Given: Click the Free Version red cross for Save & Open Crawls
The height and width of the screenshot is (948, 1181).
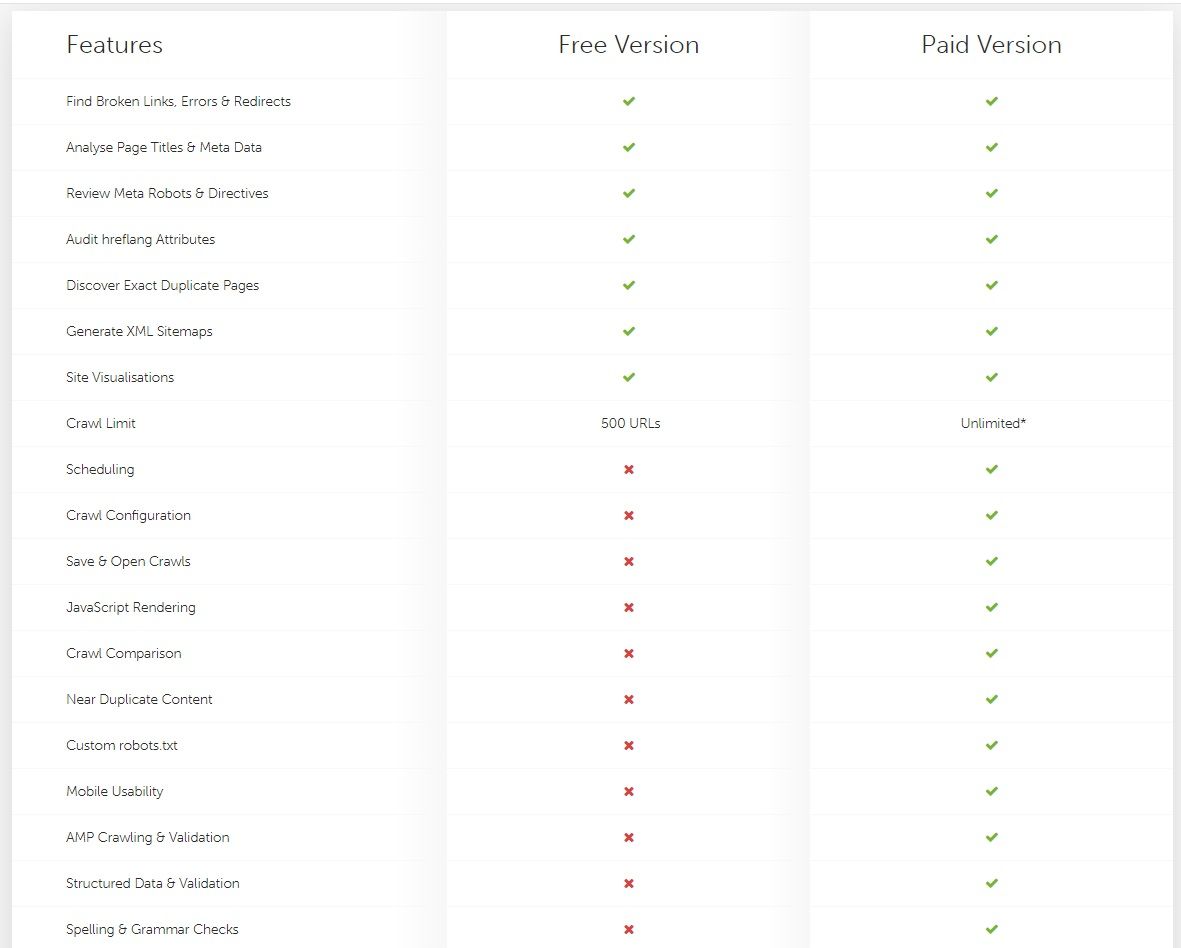Looking at the screenshot, I should pyautogui.click(x=629, y=561).
